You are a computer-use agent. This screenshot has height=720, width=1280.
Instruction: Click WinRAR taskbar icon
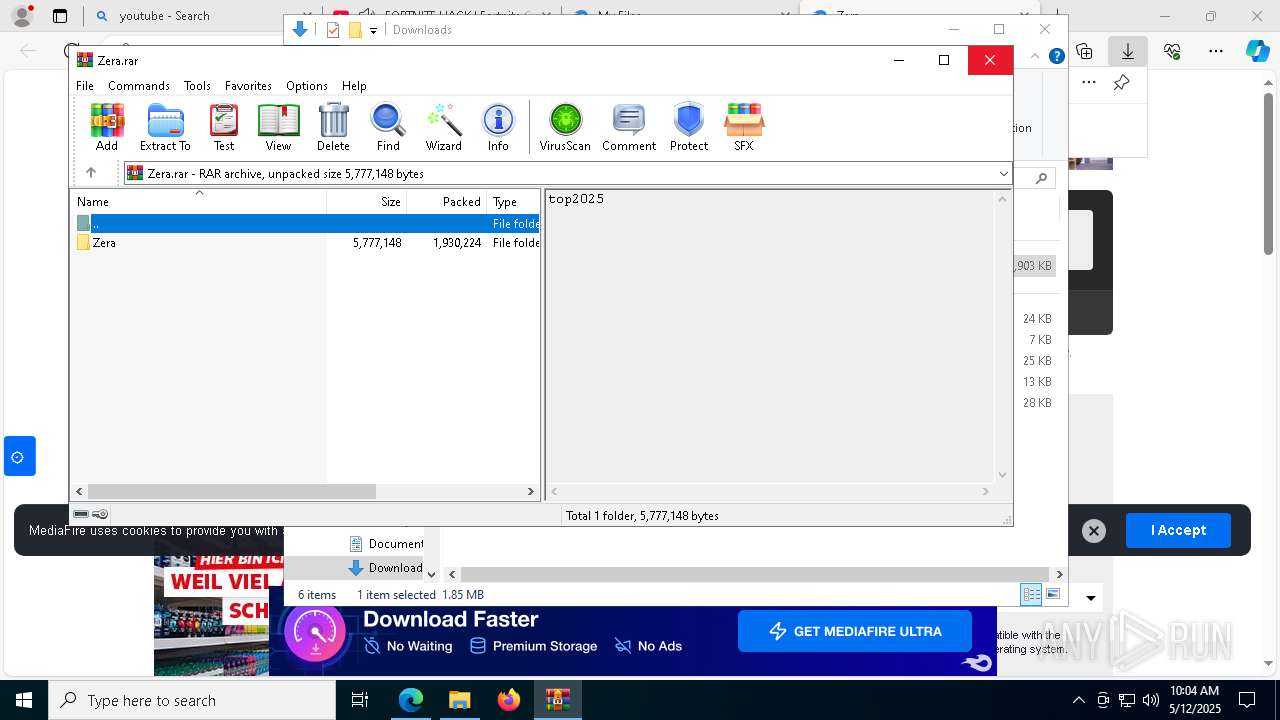[x=558, y=700]
